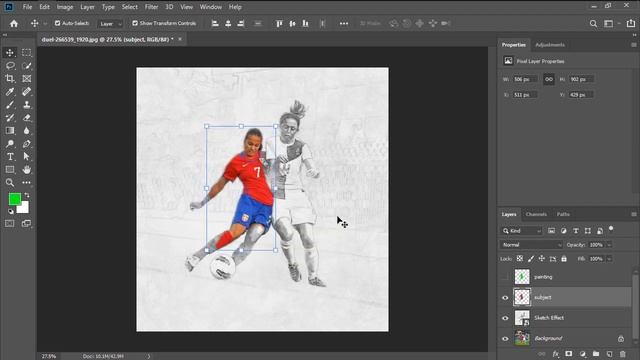Open the search icon in options bar
640x360 pixels.
593,24
